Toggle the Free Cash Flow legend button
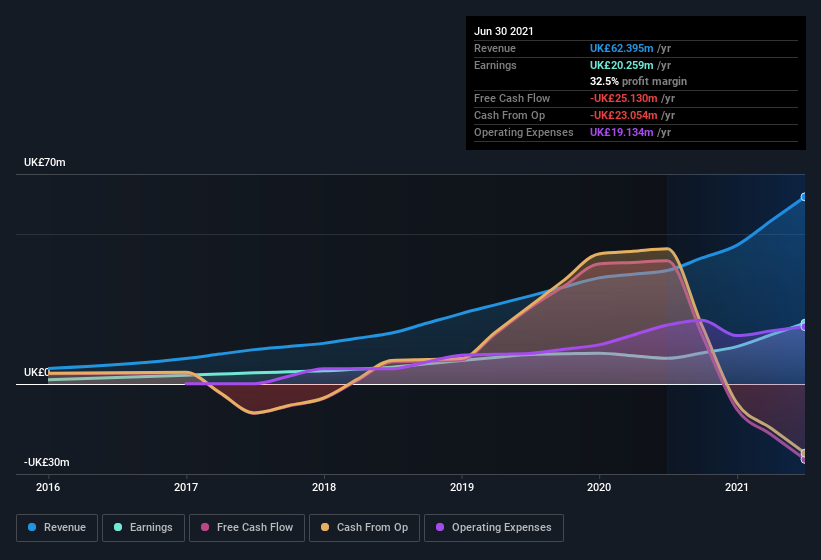Image resolution: width=821 pixels, height=560 pixels. pos(247,528)
